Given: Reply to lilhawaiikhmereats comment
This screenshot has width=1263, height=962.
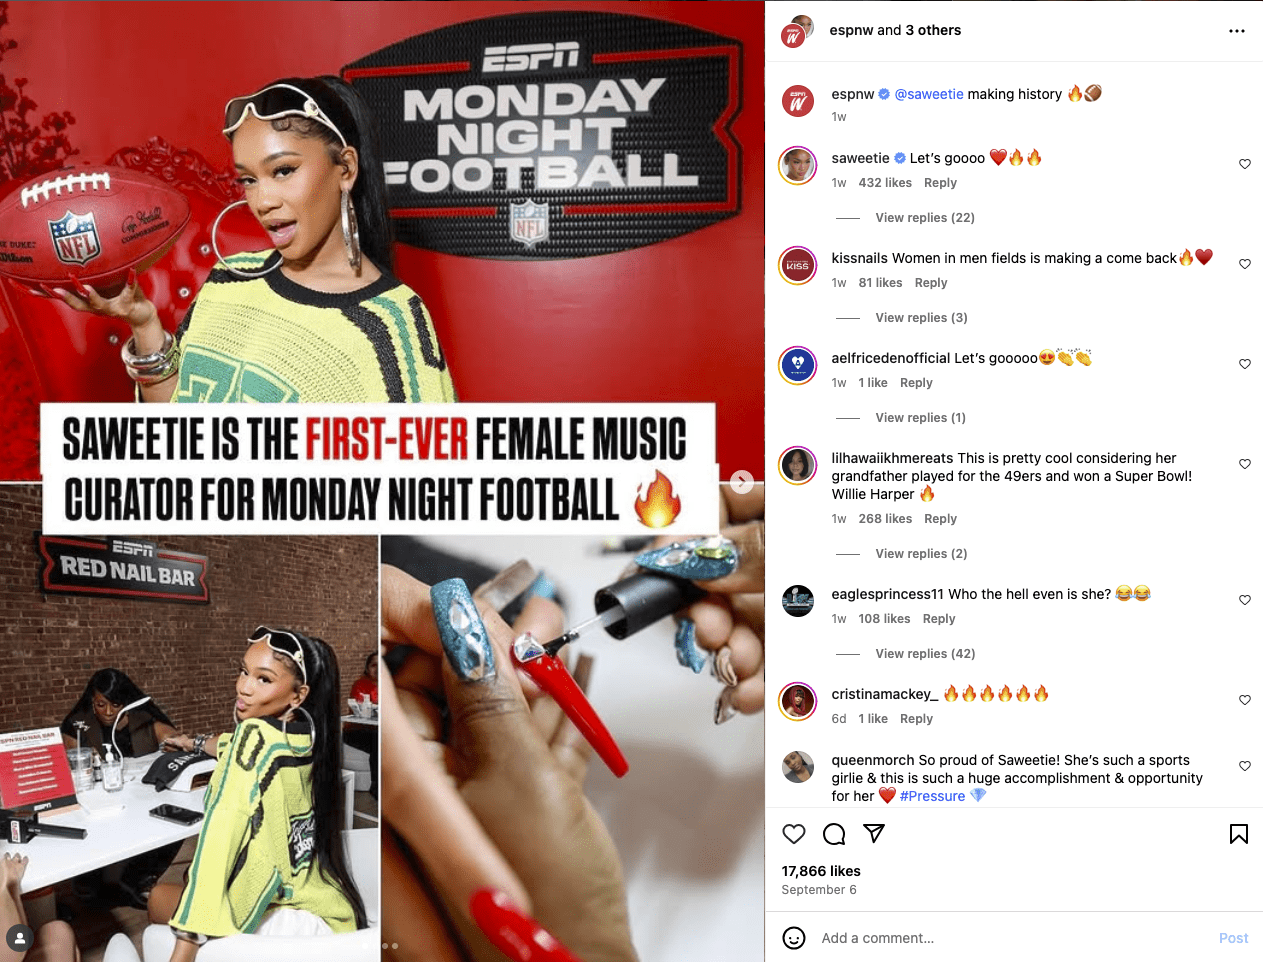Looking at the screenshot, I should click(940, 519).
